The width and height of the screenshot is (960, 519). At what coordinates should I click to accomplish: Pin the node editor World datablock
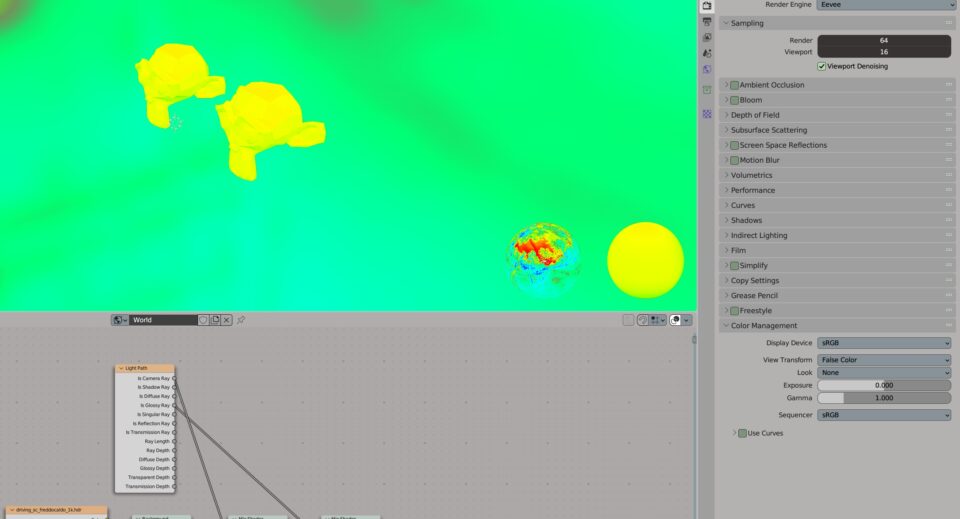coord(241,320)
